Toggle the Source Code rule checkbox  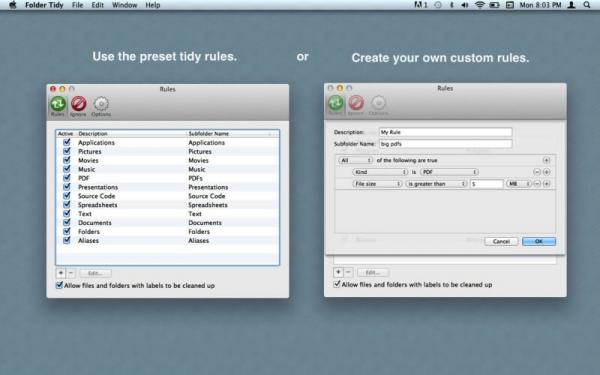[67, 196]
